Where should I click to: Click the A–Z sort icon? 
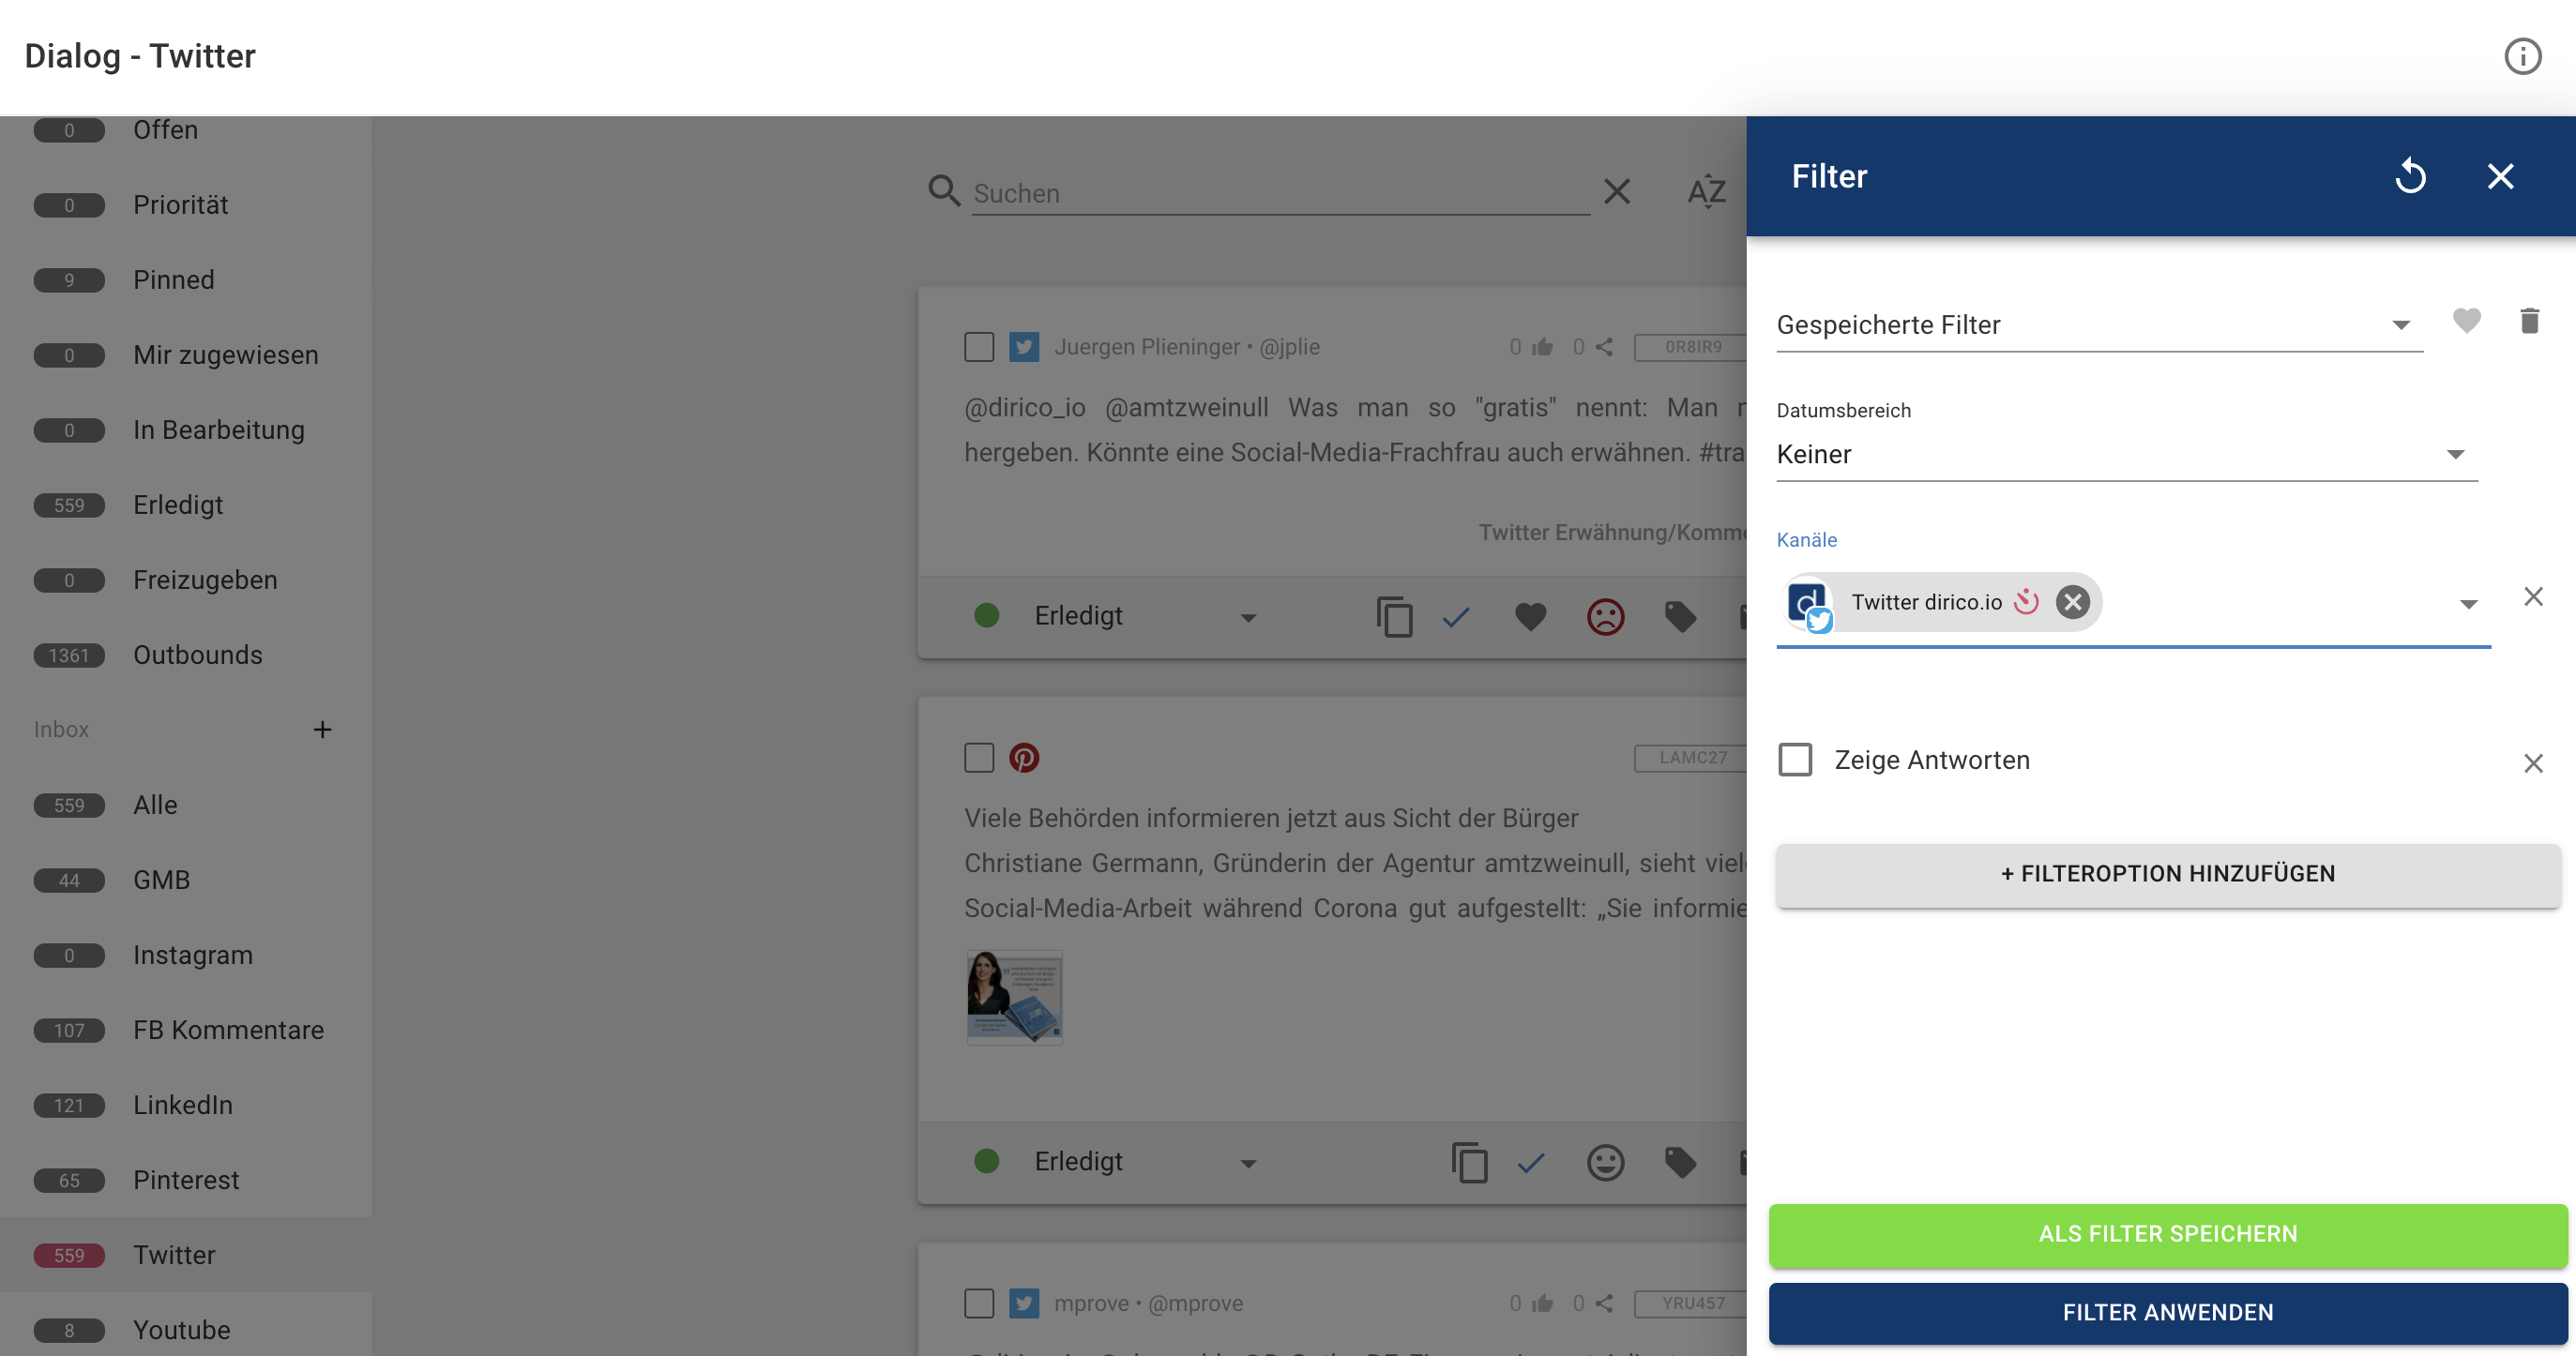pos(1707,192)
